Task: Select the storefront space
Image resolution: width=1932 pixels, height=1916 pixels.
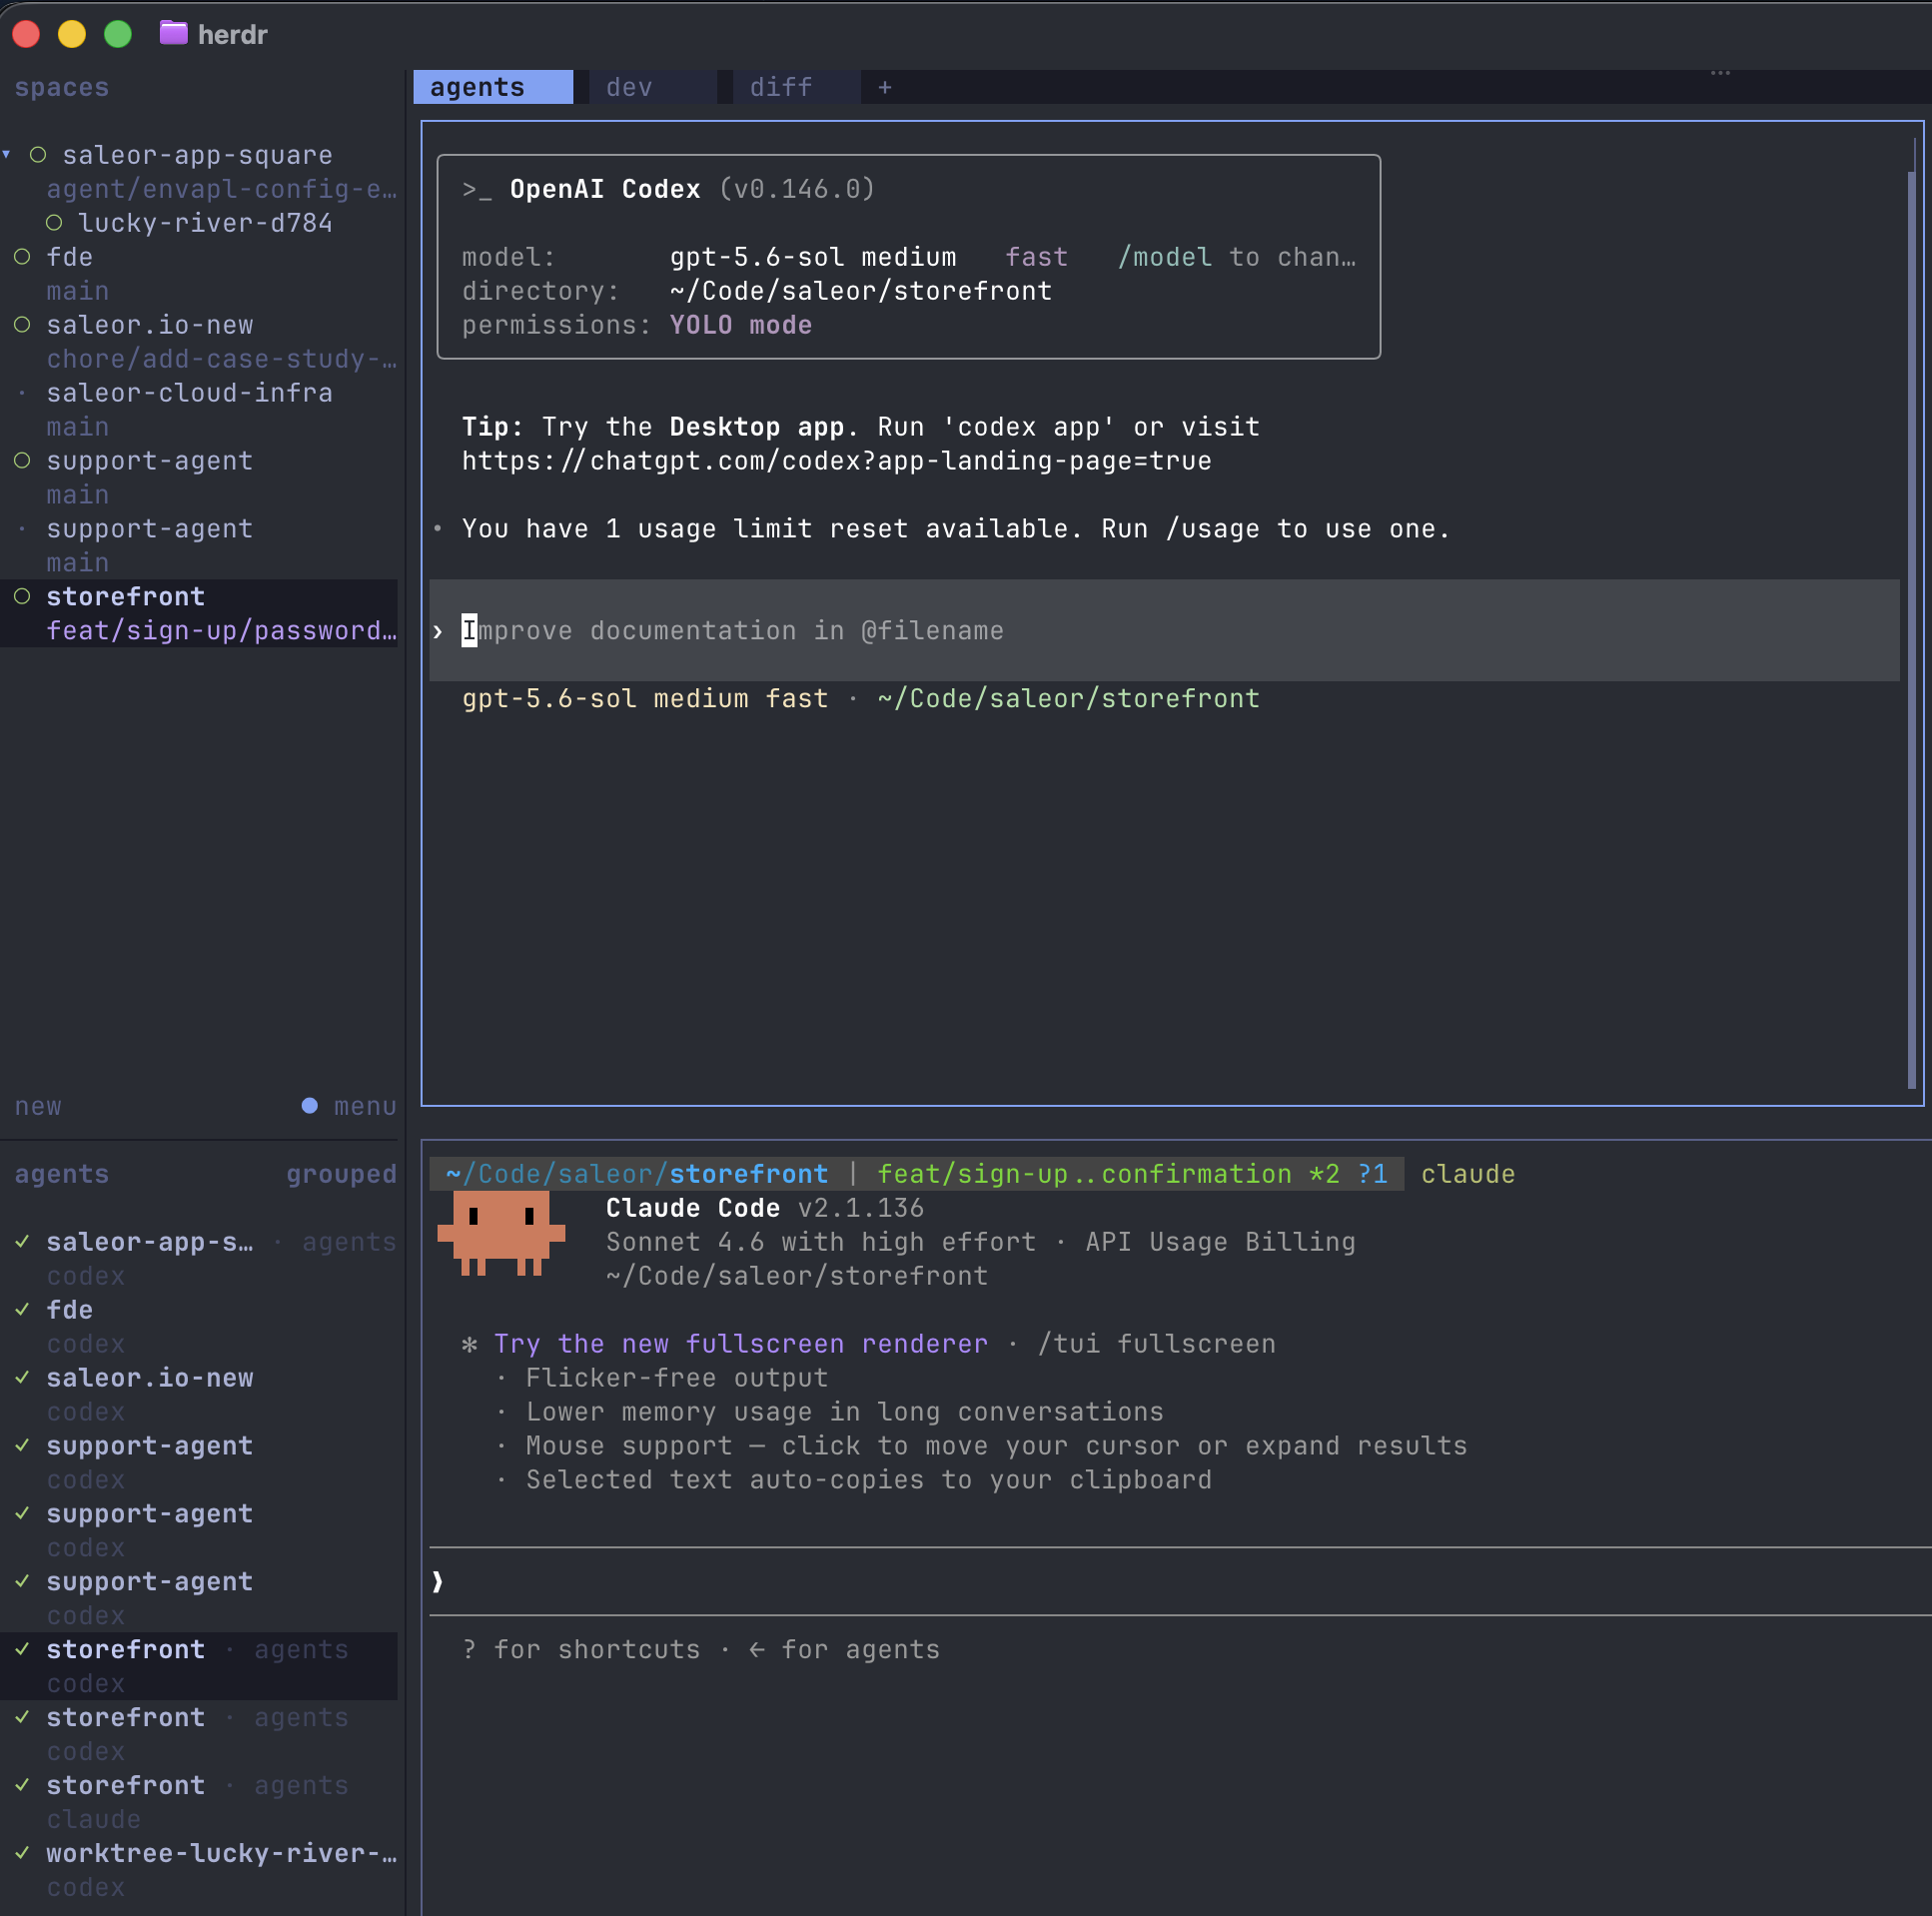Action: [125, 597]
